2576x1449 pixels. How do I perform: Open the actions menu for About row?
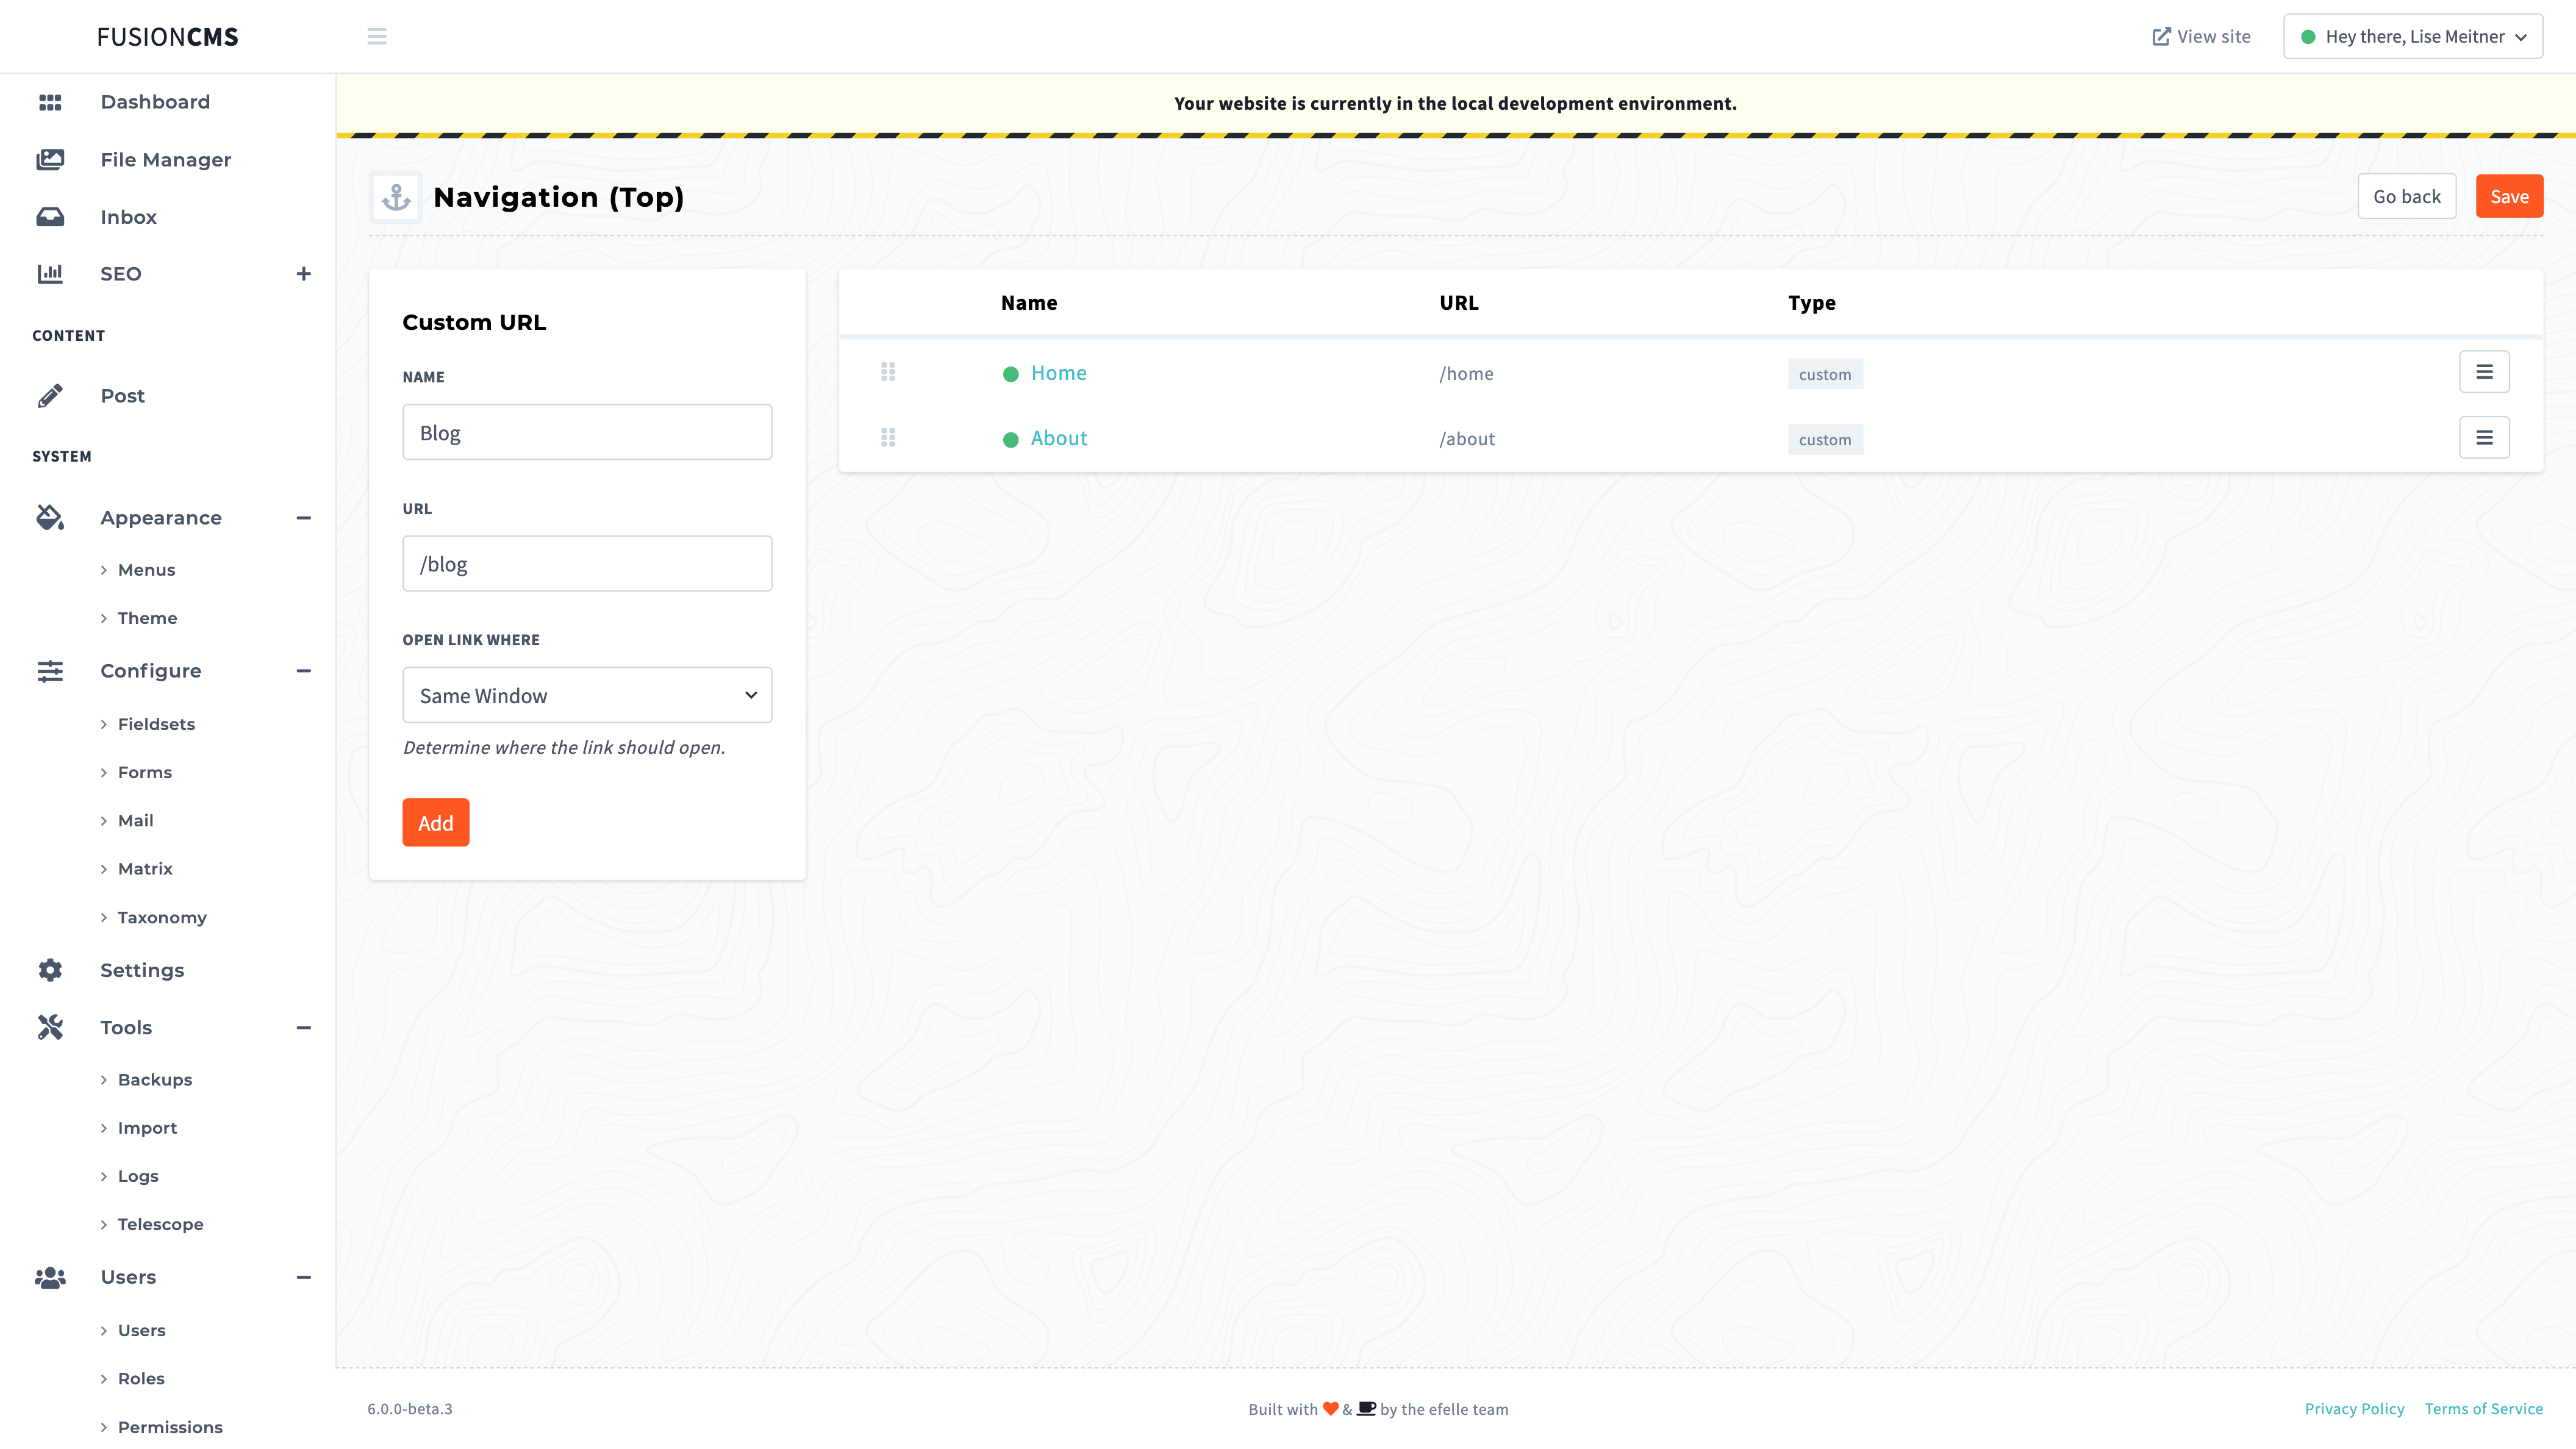2484,438
